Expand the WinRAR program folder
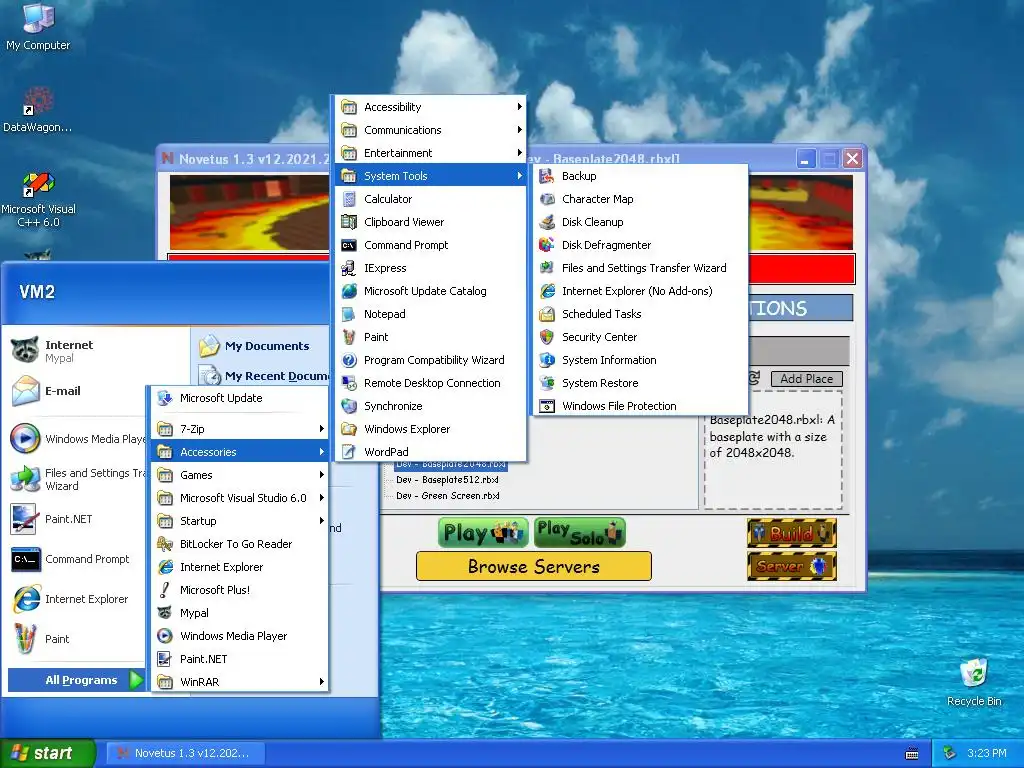 pos(240,682)
